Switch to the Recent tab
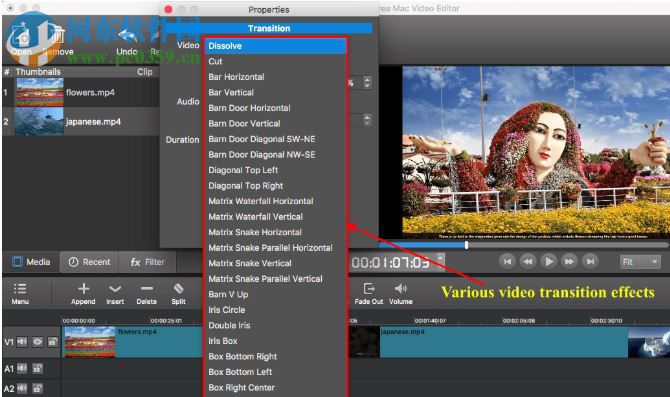Image resolution: width=670 pixels, height=397 pixels. click(90, 262)
